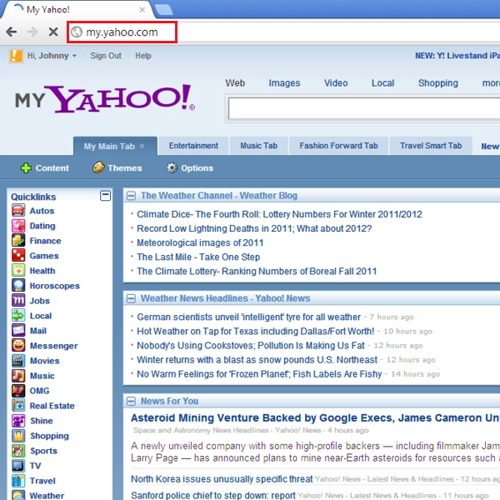Click the browser forward arrow
The height and width of the screenshot is (500, 500).
click(x=32, y=32)
